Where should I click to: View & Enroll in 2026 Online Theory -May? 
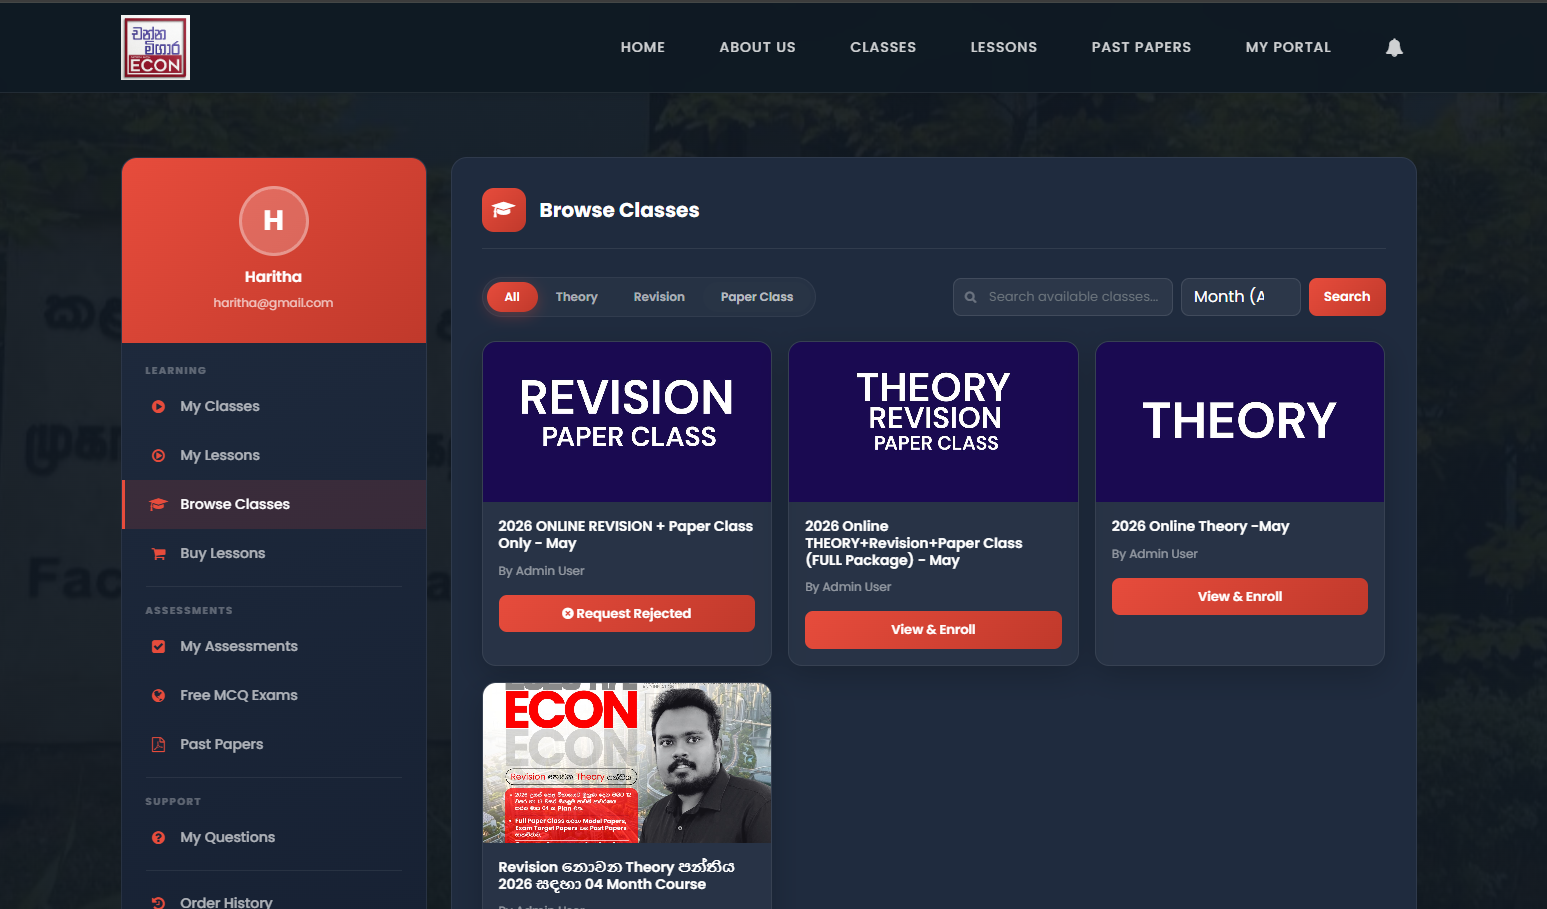click(1240, 596)
